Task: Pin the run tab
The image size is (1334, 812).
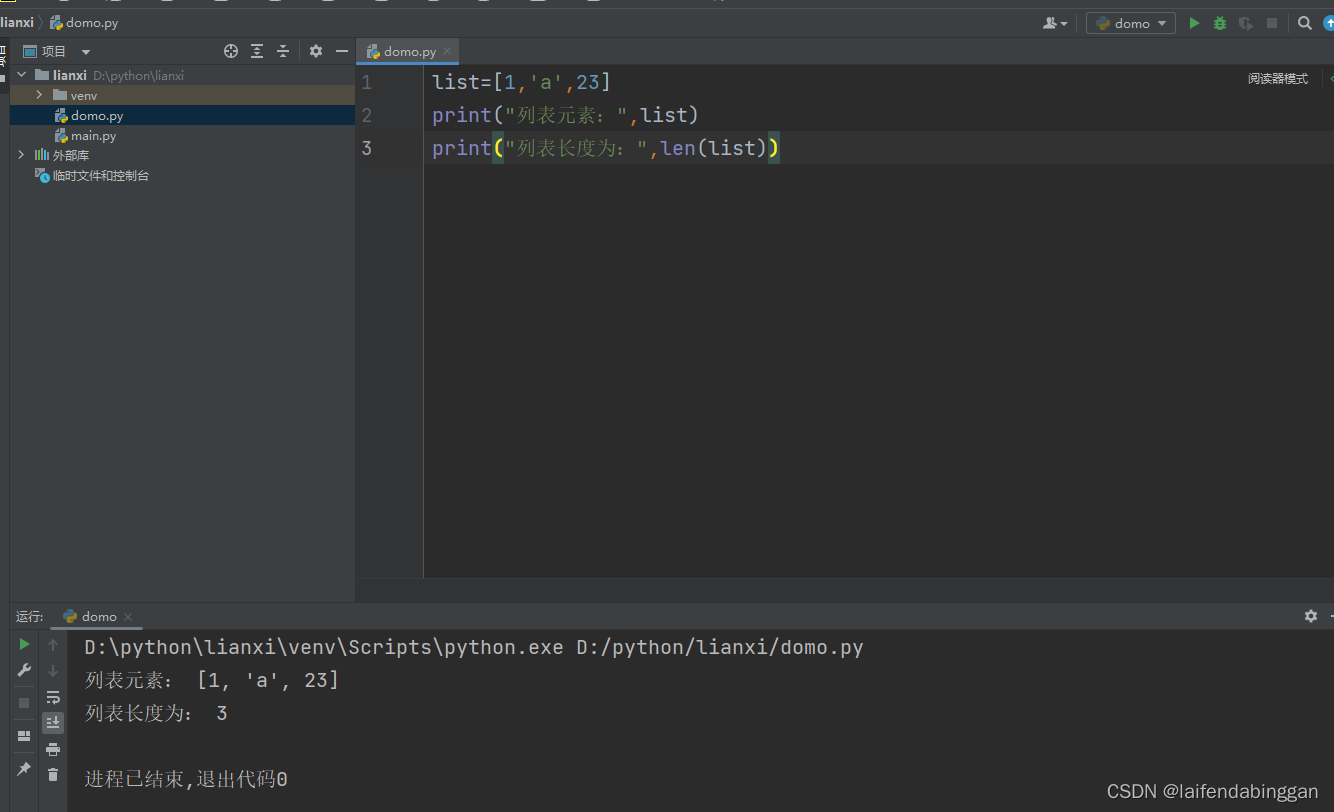Action: 24,769
